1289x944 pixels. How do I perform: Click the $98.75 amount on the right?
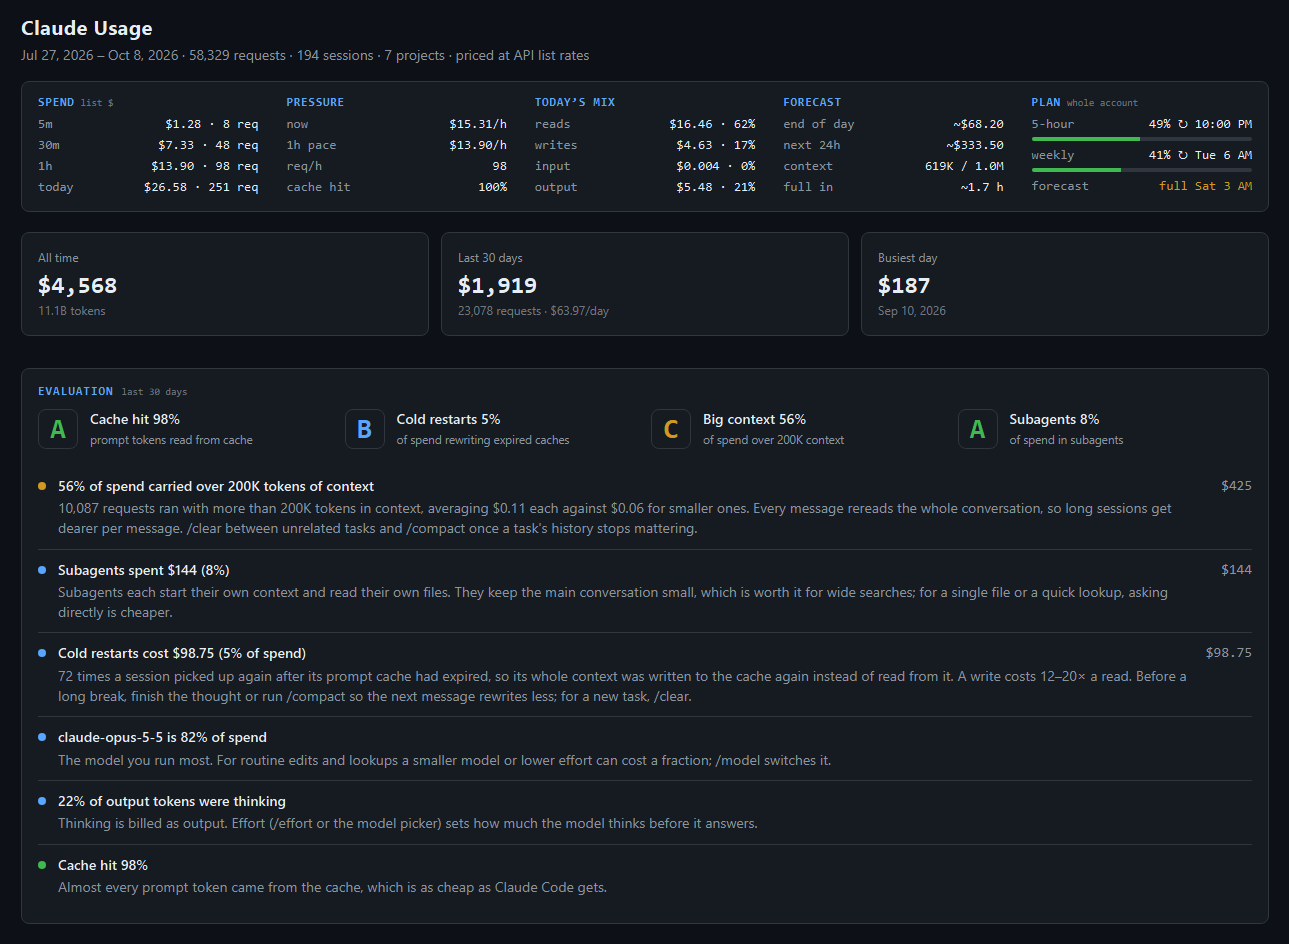[1229, 653]
